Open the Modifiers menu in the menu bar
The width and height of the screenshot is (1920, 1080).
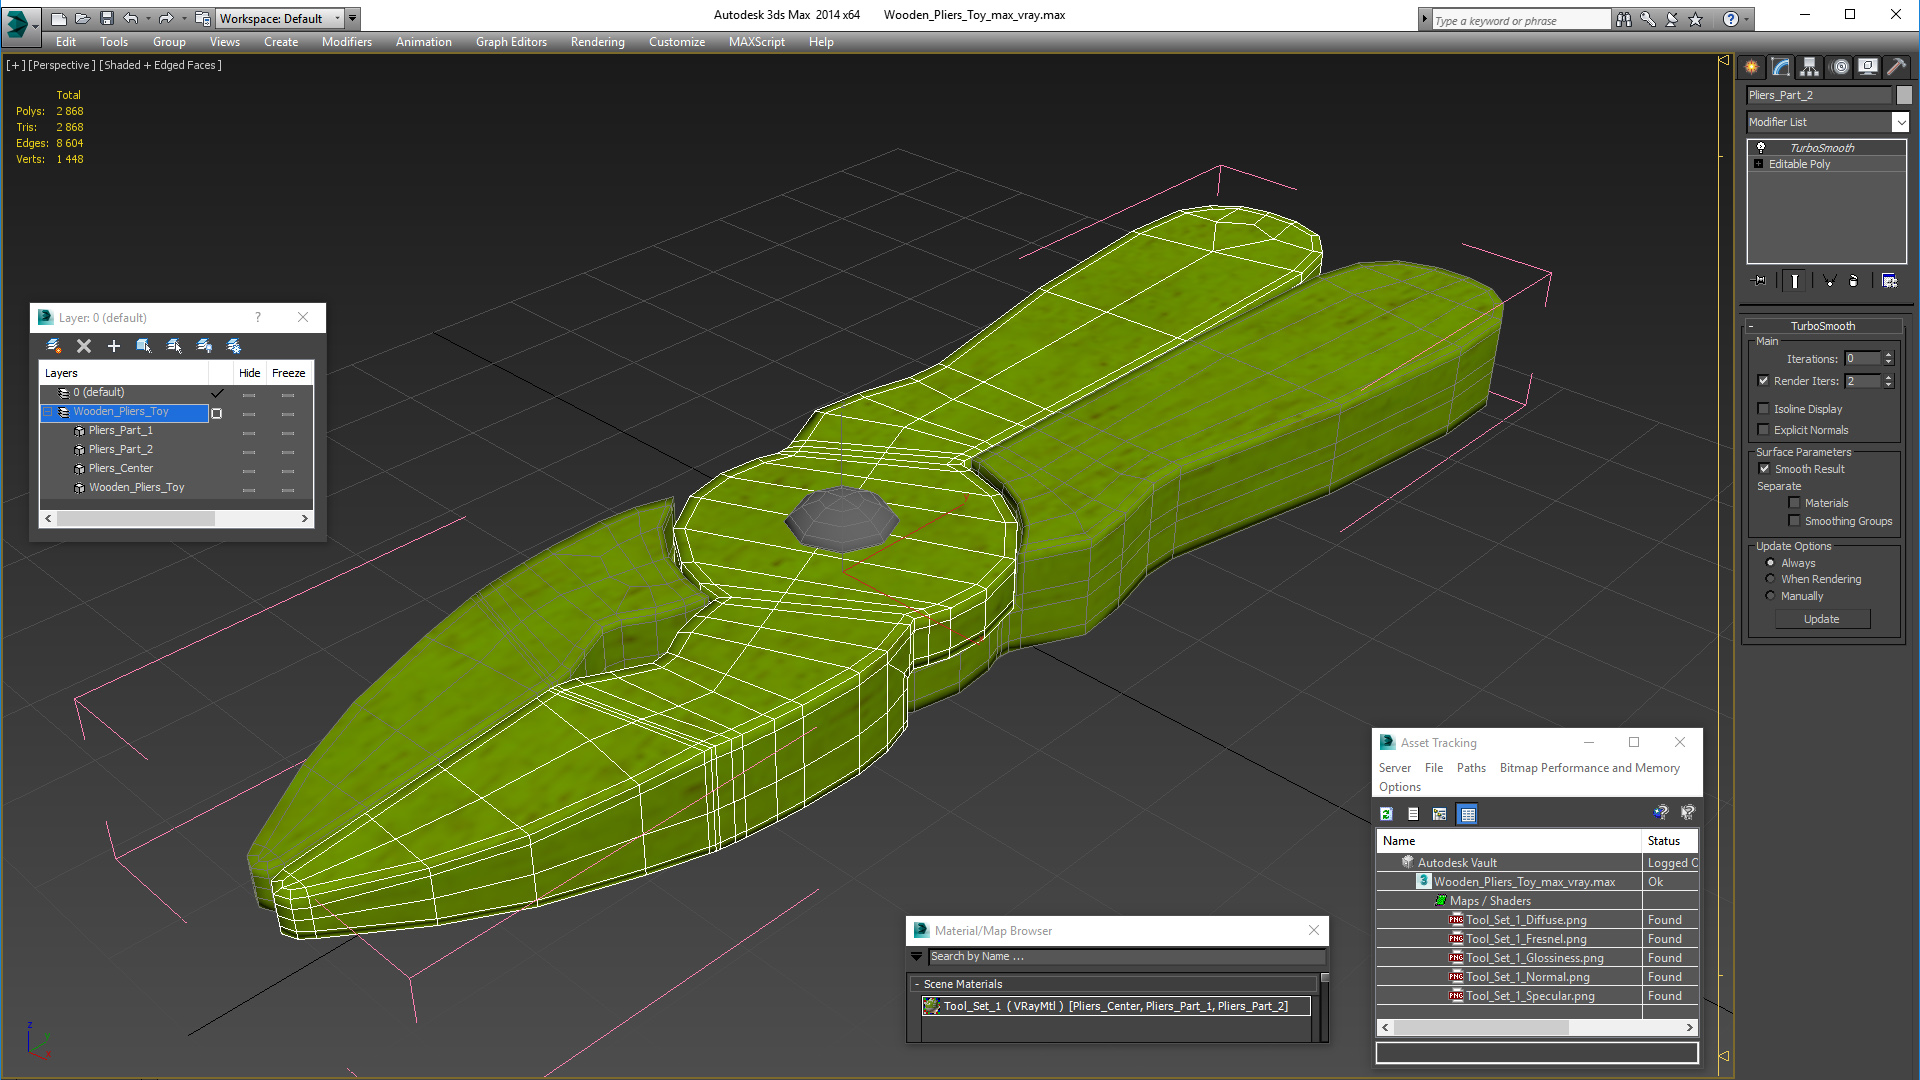[345, 42]
